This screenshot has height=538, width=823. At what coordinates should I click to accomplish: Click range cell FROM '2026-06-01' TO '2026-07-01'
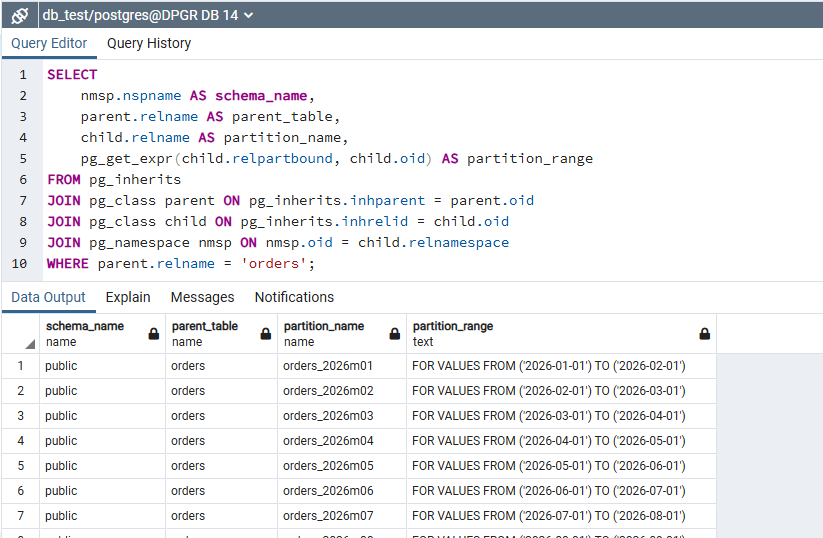(x=562, y=491)
